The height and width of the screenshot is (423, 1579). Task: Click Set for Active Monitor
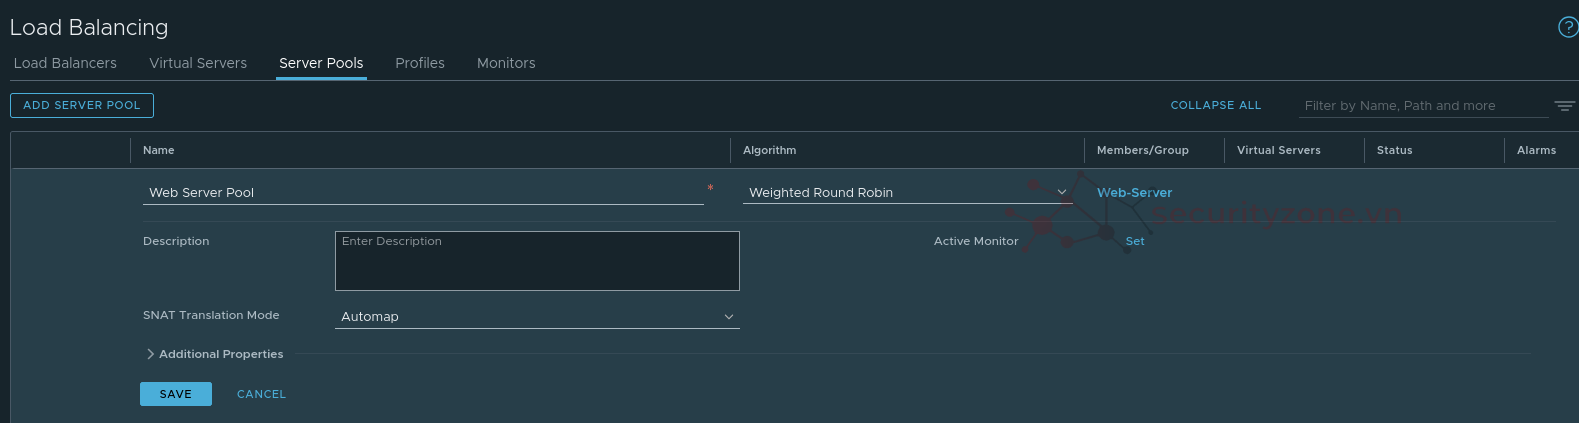[x=1135, y=241]
